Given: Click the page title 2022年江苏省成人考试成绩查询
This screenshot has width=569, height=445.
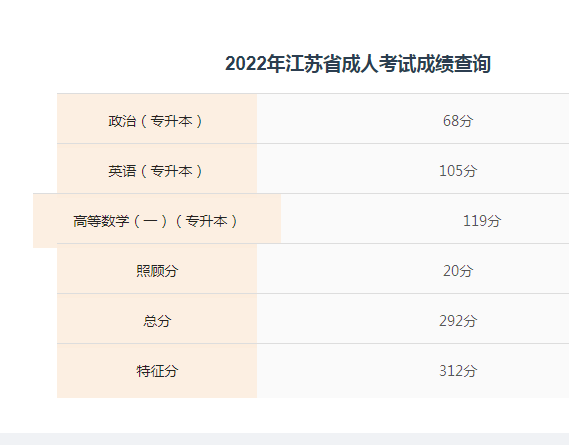Looking at the screenshot, I should [357, 64].
